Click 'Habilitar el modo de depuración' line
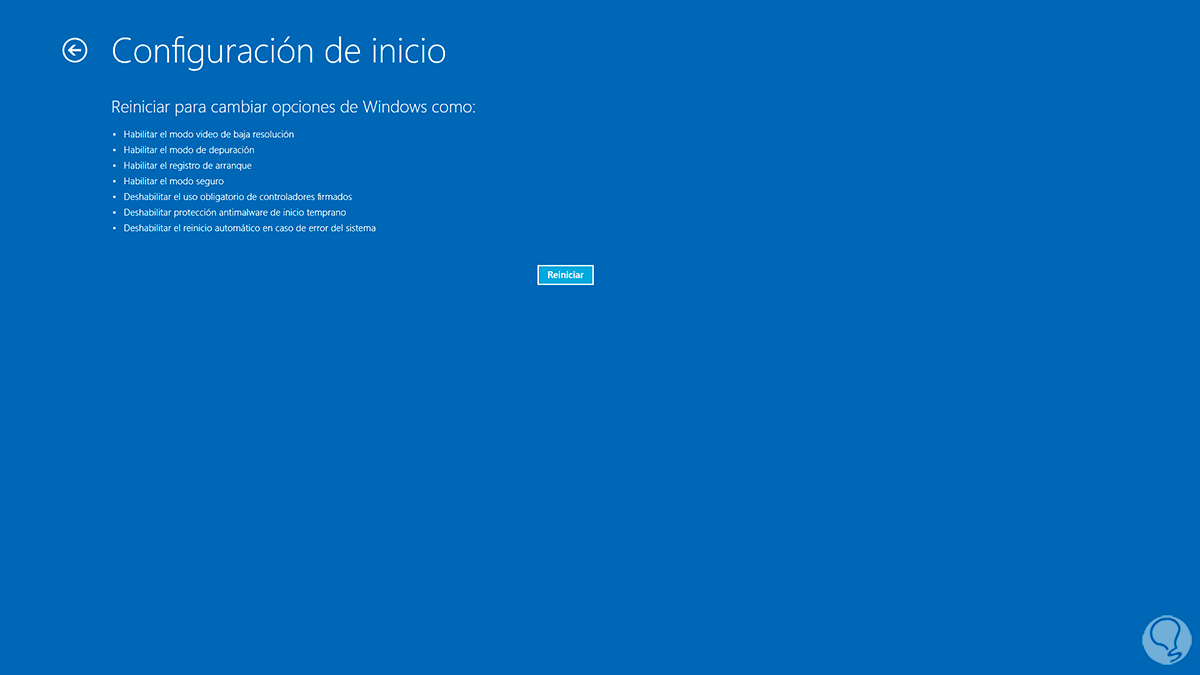Image resolution: width=1200 pixels, height=675 pixels. [189, 150]
